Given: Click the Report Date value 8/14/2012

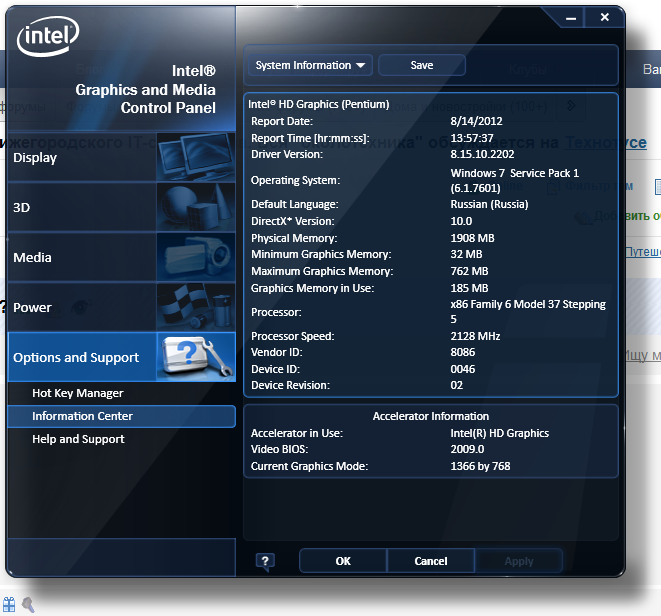Looking at the screenshot, I should click(476, 121).
